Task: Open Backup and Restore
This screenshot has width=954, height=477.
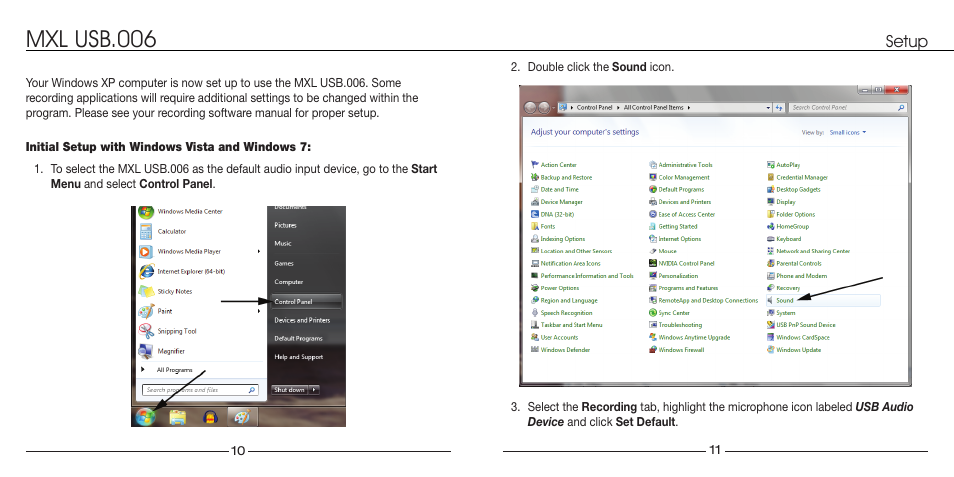Action: (562, 177)
